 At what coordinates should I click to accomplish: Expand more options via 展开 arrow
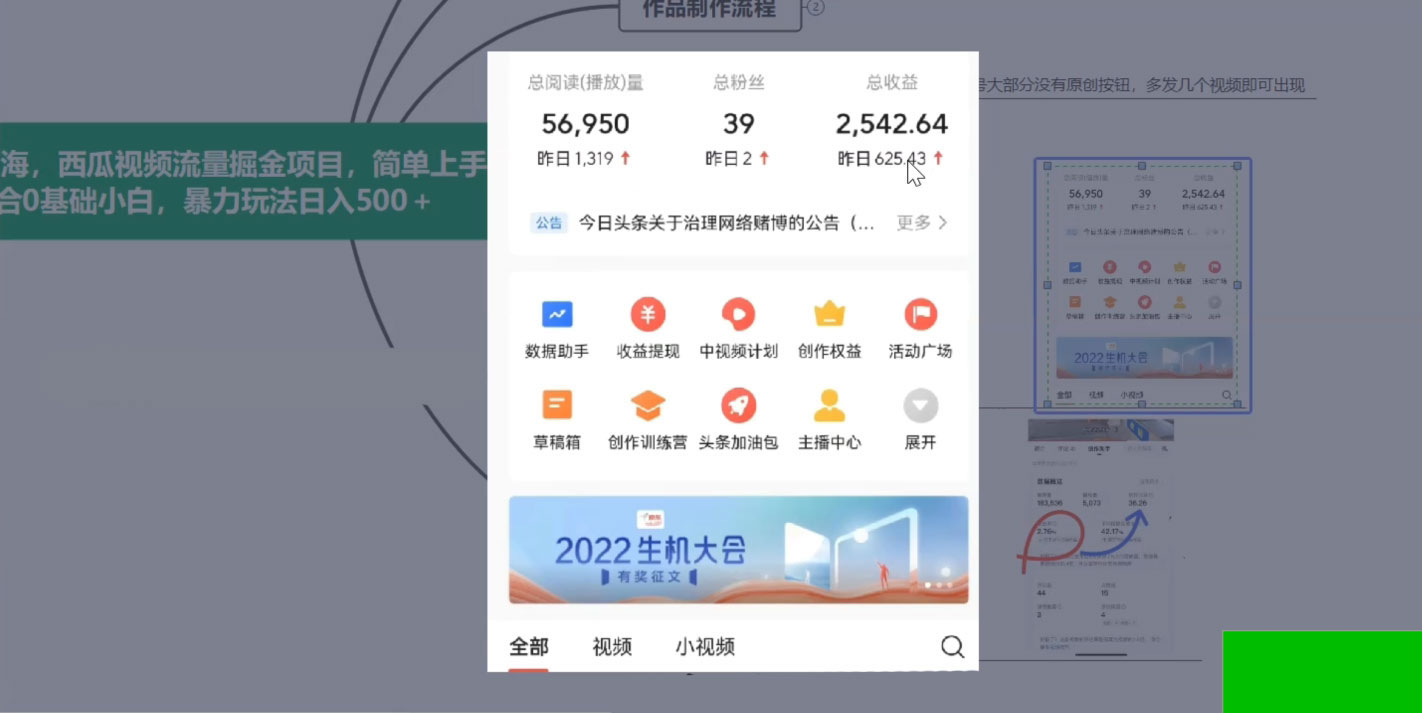pos(920,406)
